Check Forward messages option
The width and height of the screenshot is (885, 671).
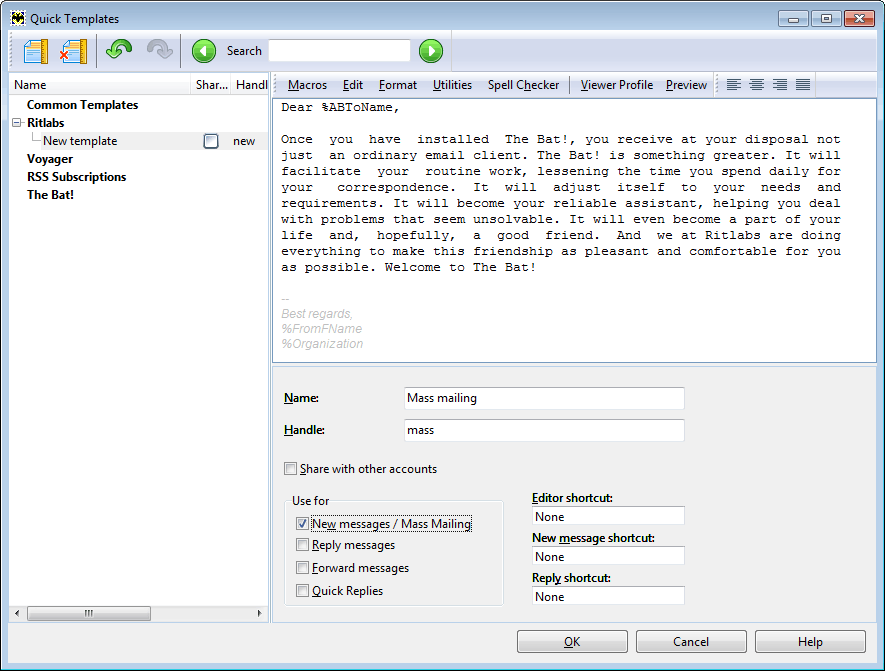click(303, 568)
